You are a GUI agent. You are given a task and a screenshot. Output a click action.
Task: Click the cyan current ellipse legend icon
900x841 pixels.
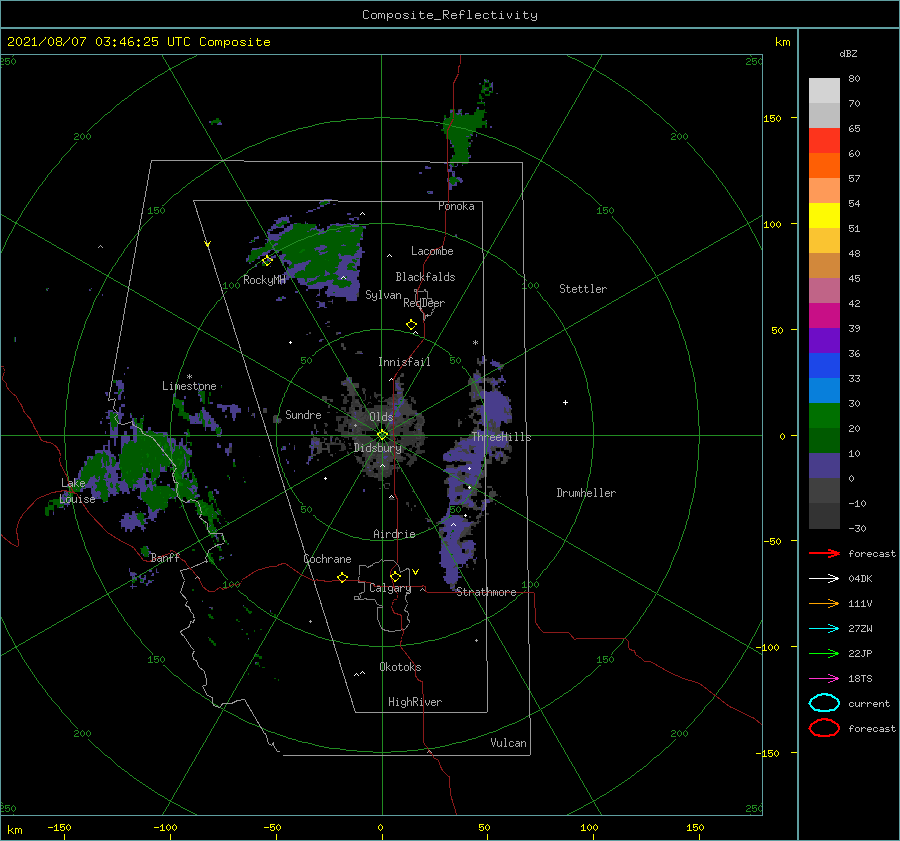824,703
